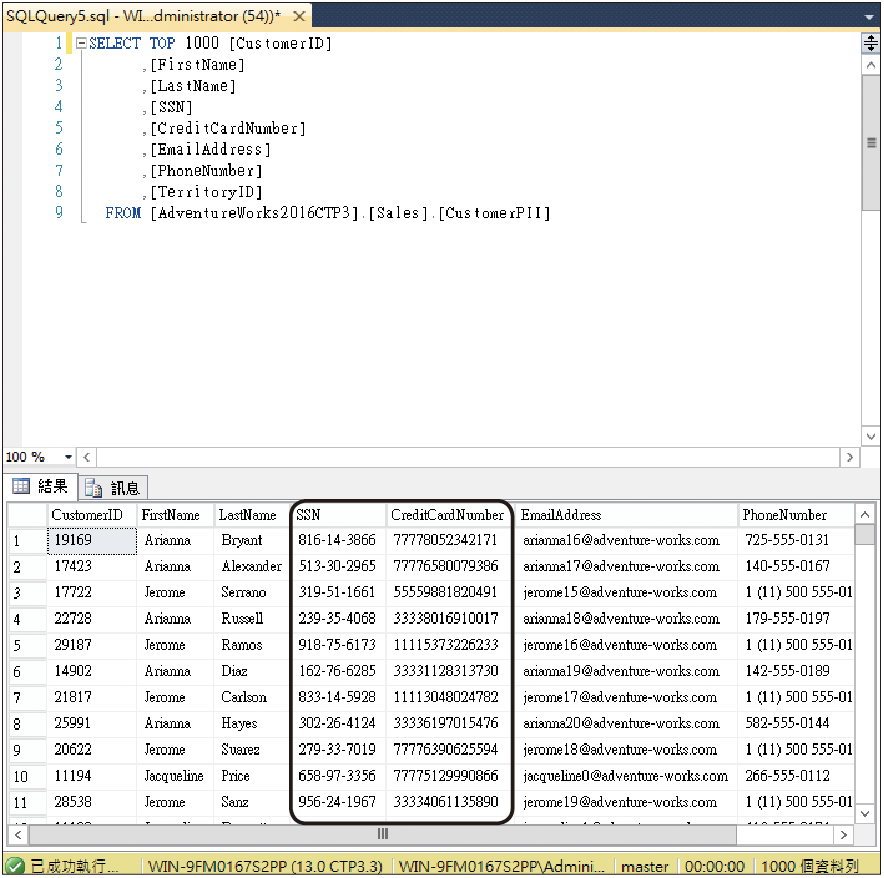Click the PhoneNumber column header
This screenshot has height=878, width=884.
click(796, 515)
